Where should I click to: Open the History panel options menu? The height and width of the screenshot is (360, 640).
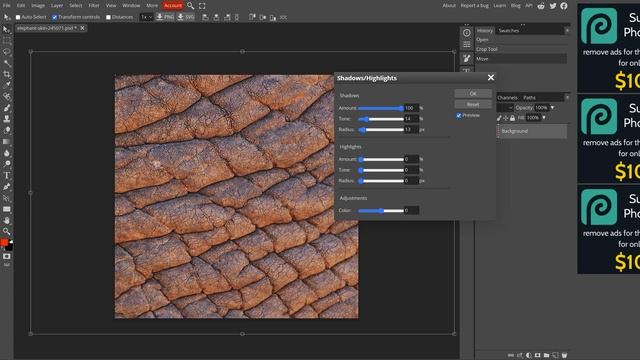[x=567, y=31]
